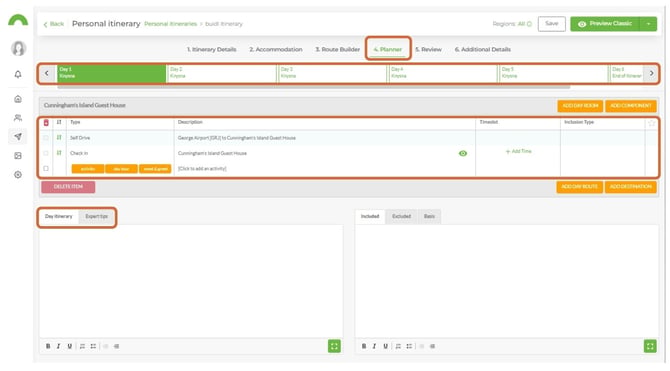
Task: Toggle italic in Included editor
Action: point(374,346)
